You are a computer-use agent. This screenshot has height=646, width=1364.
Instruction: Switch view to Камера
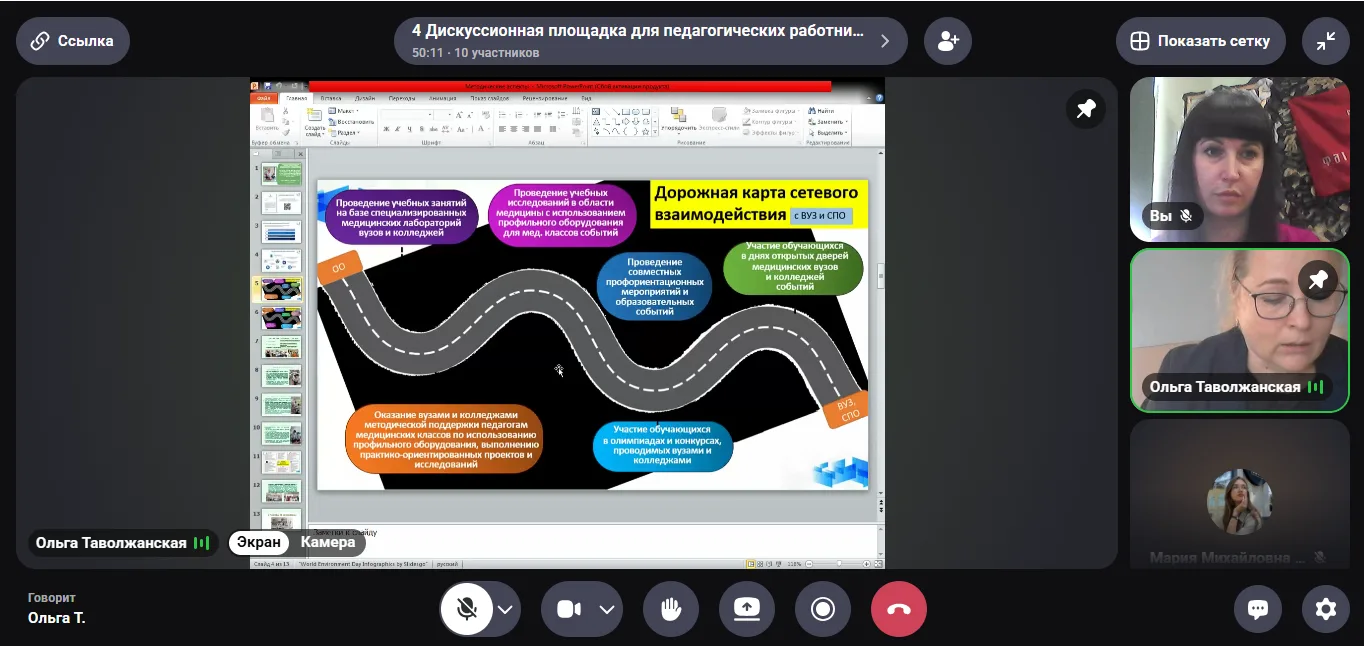328,542
